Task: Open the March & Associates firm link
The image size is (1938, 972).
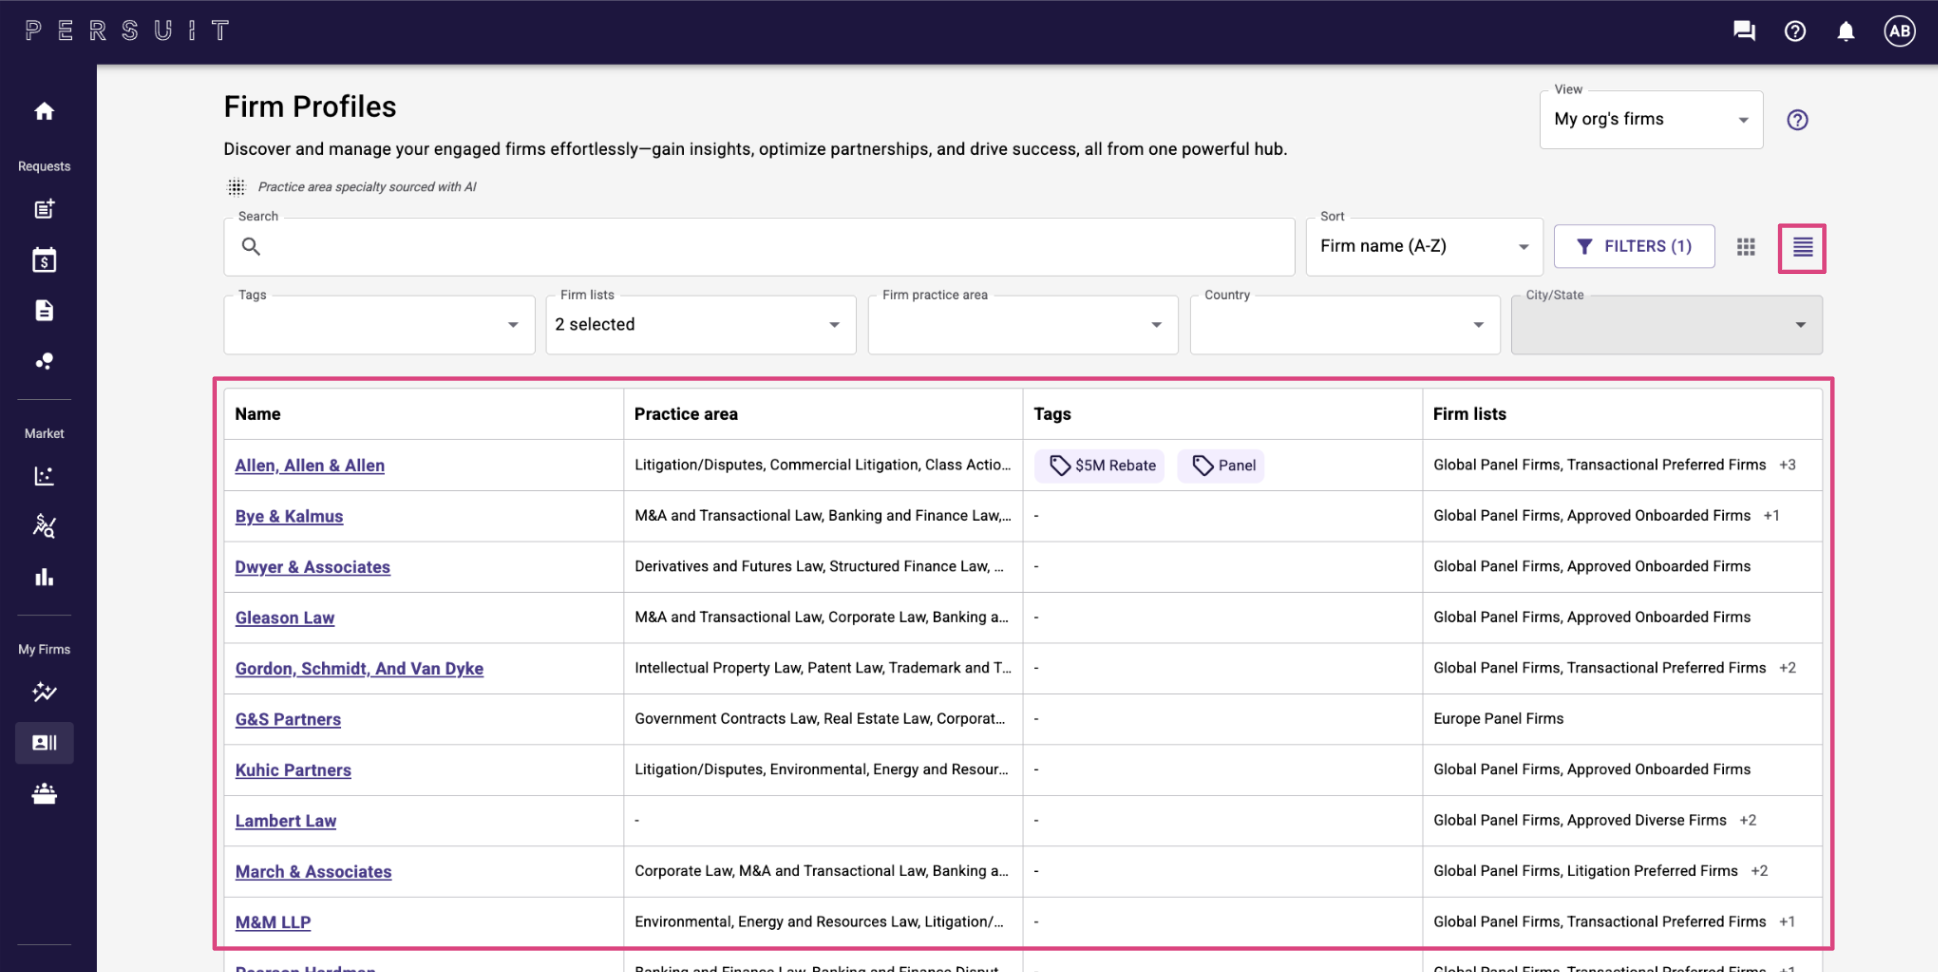Action: [313, 872]
